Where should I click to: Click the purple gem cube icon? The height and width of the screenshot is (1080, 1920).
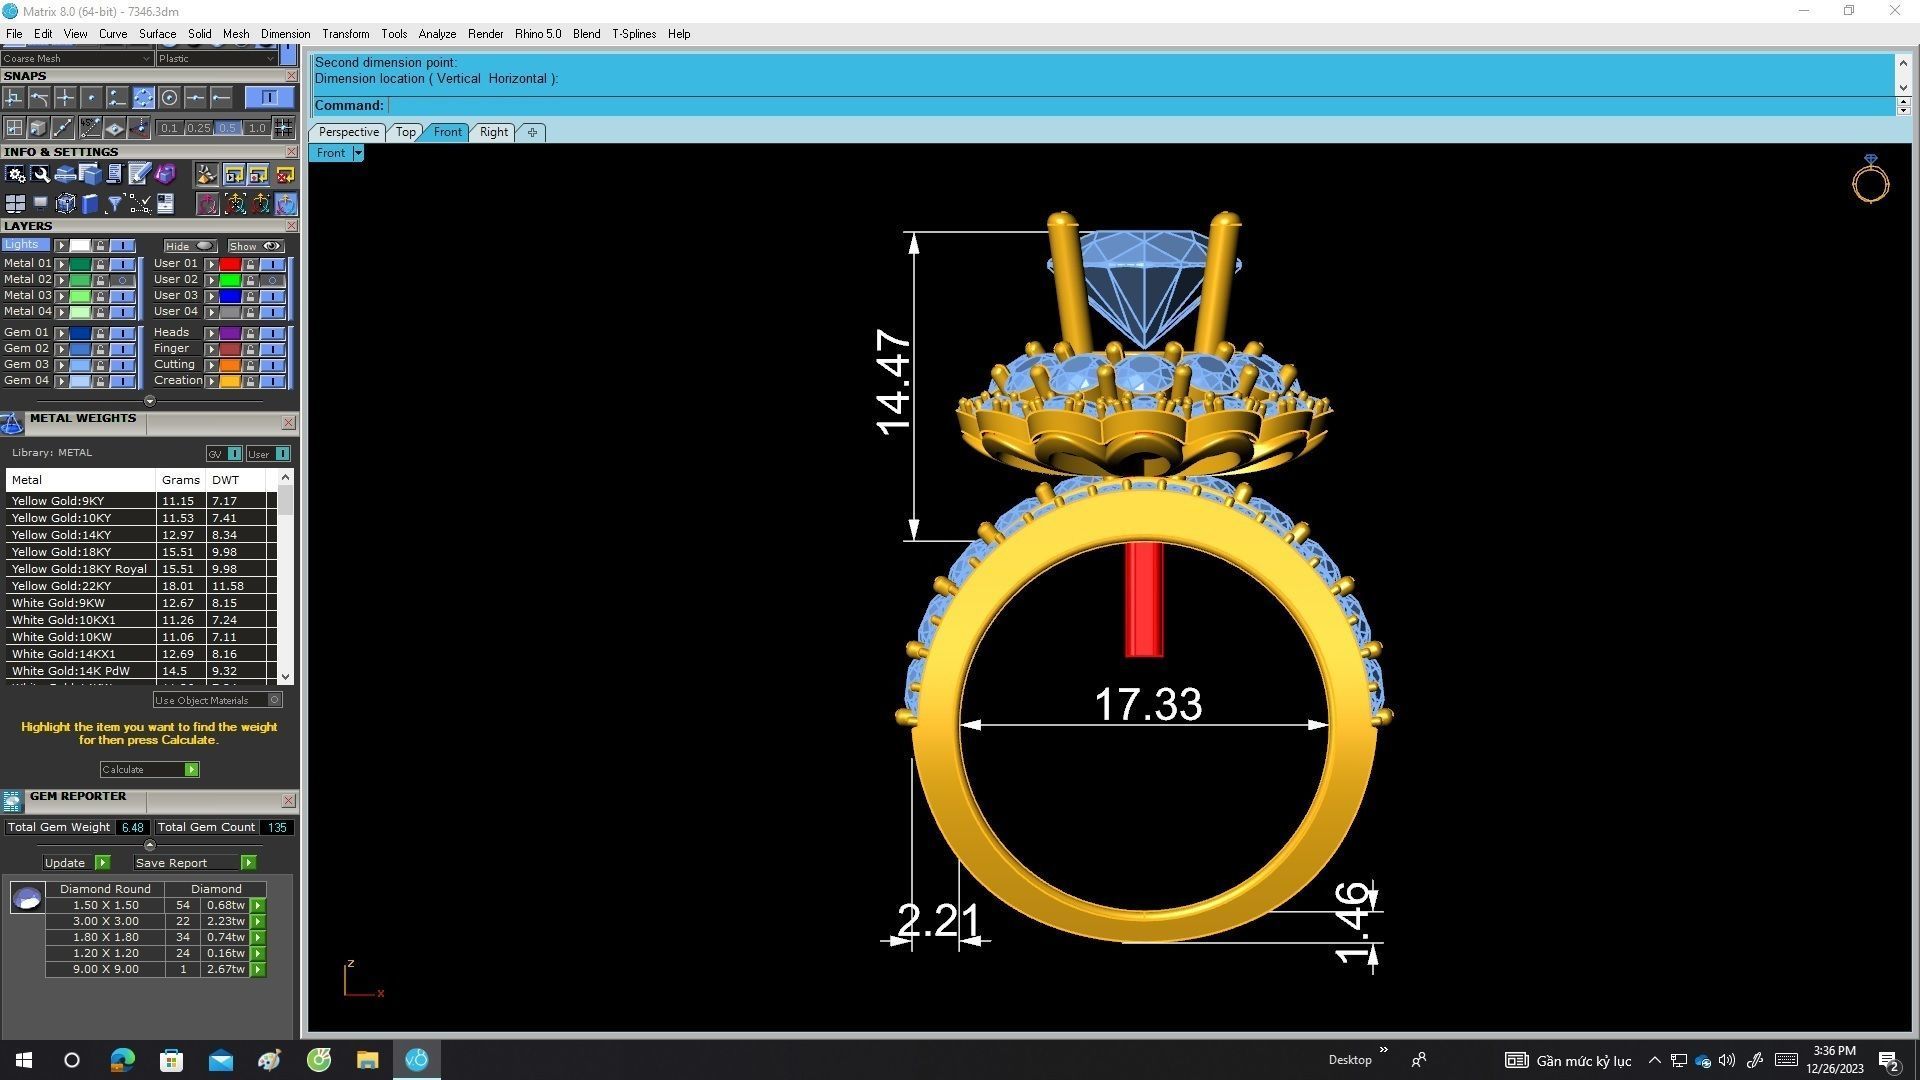[165, 175]
